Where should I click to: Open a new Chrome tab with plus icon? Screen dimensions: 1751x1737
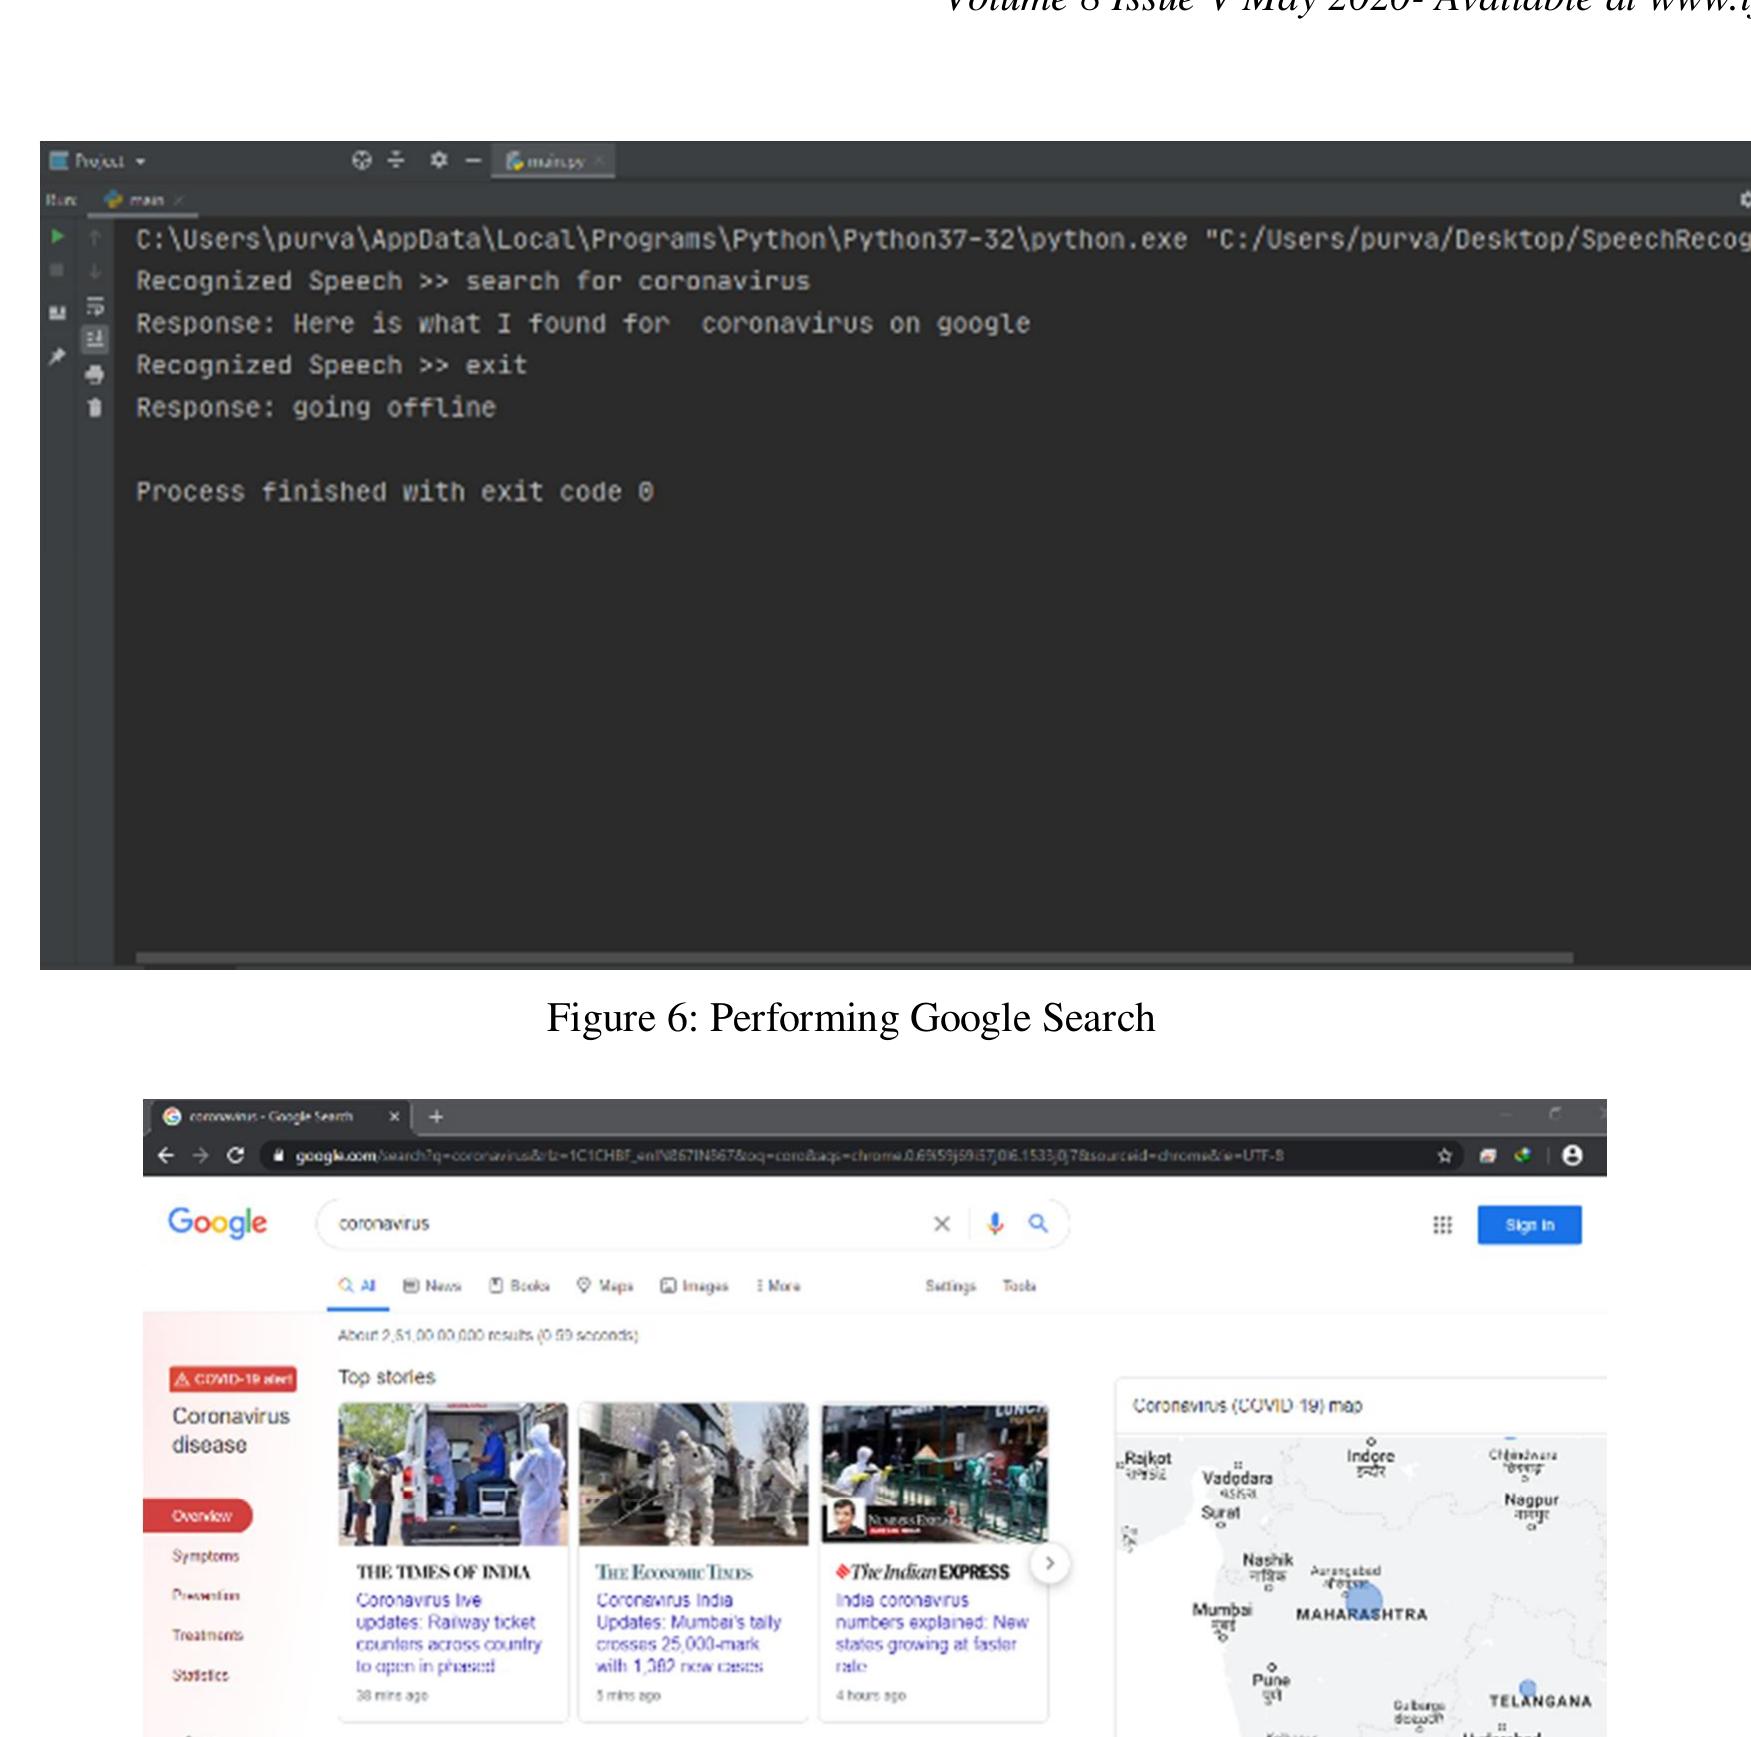tap(436, 1117)
